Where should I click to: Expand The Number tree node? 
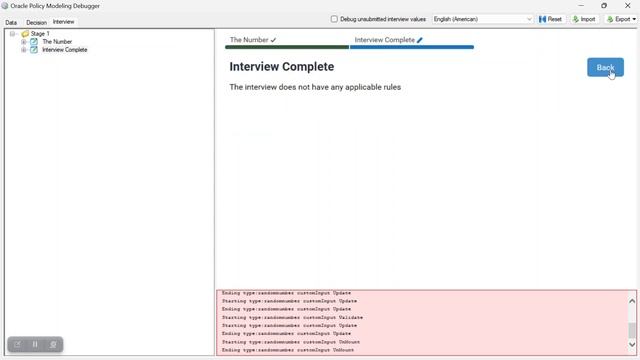pyautogui.click(x=24, y=42)
